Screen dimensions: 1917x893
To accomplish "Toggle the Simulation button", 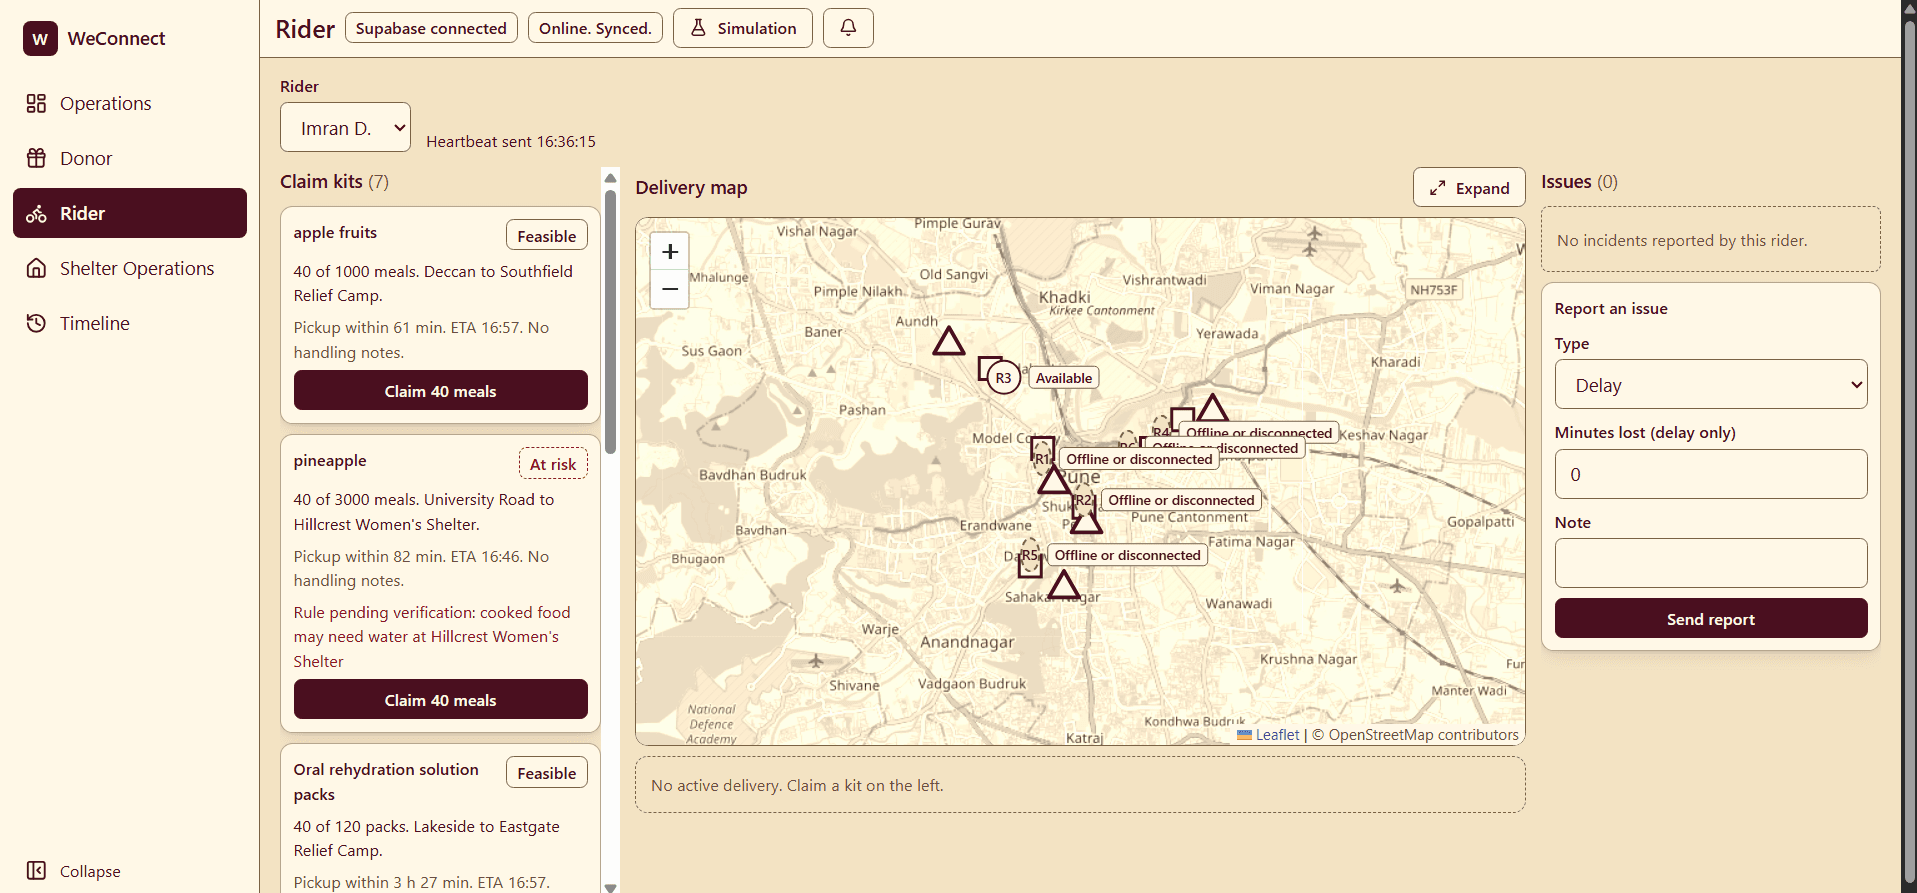I will pyautogui.click(x=743, y=28).
